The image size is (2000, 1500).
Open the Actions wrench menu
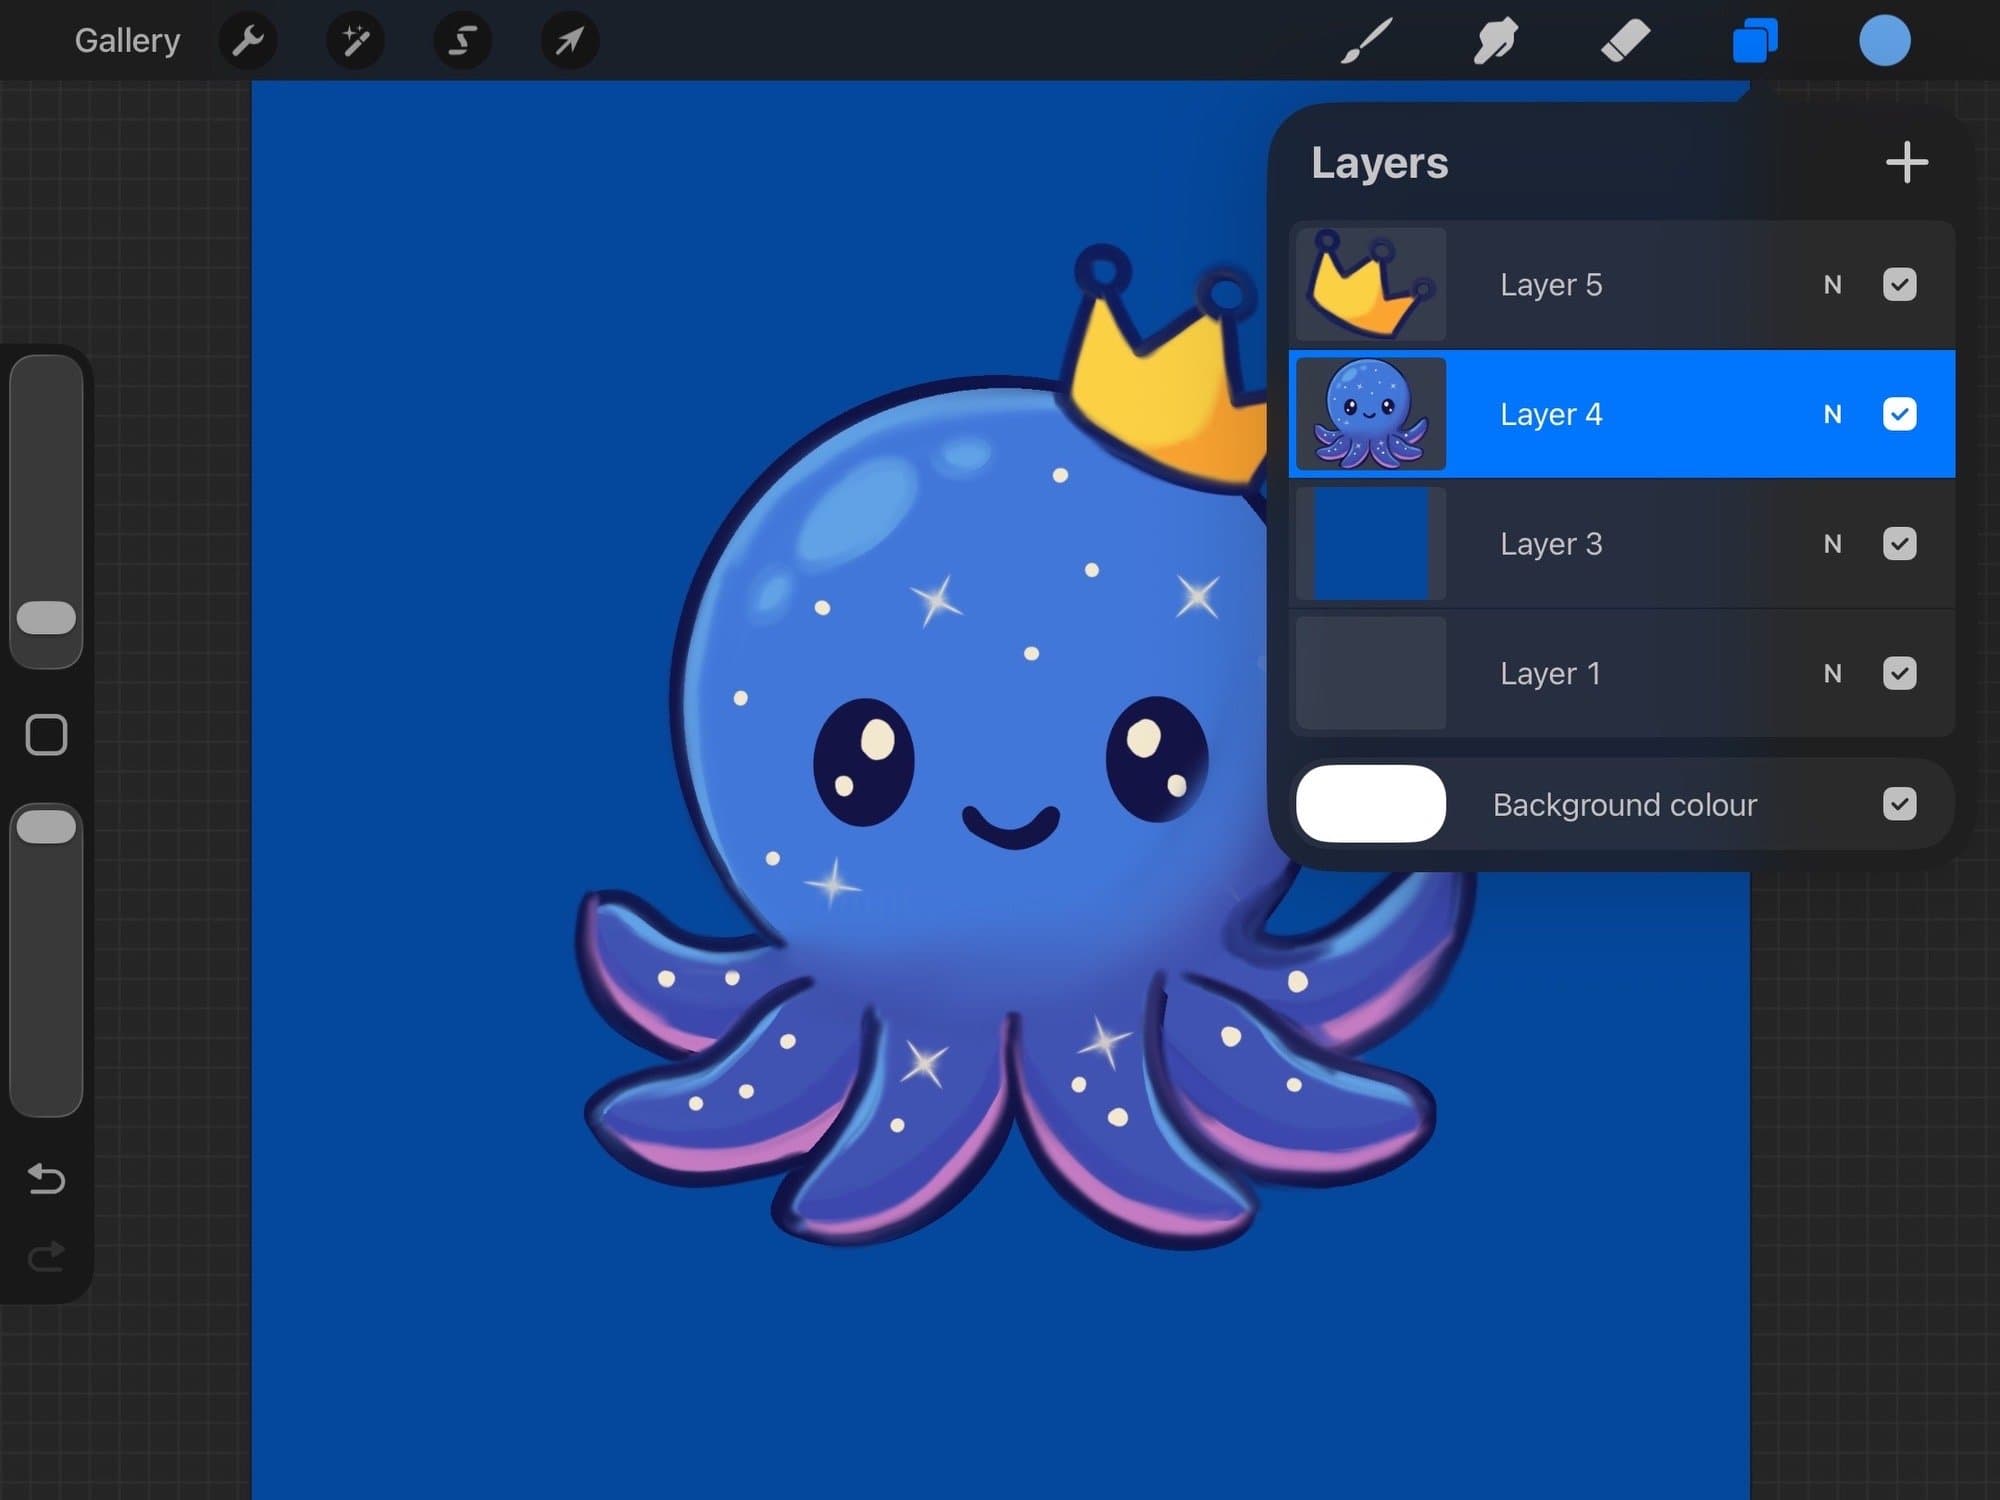click(x=247, y=41)
